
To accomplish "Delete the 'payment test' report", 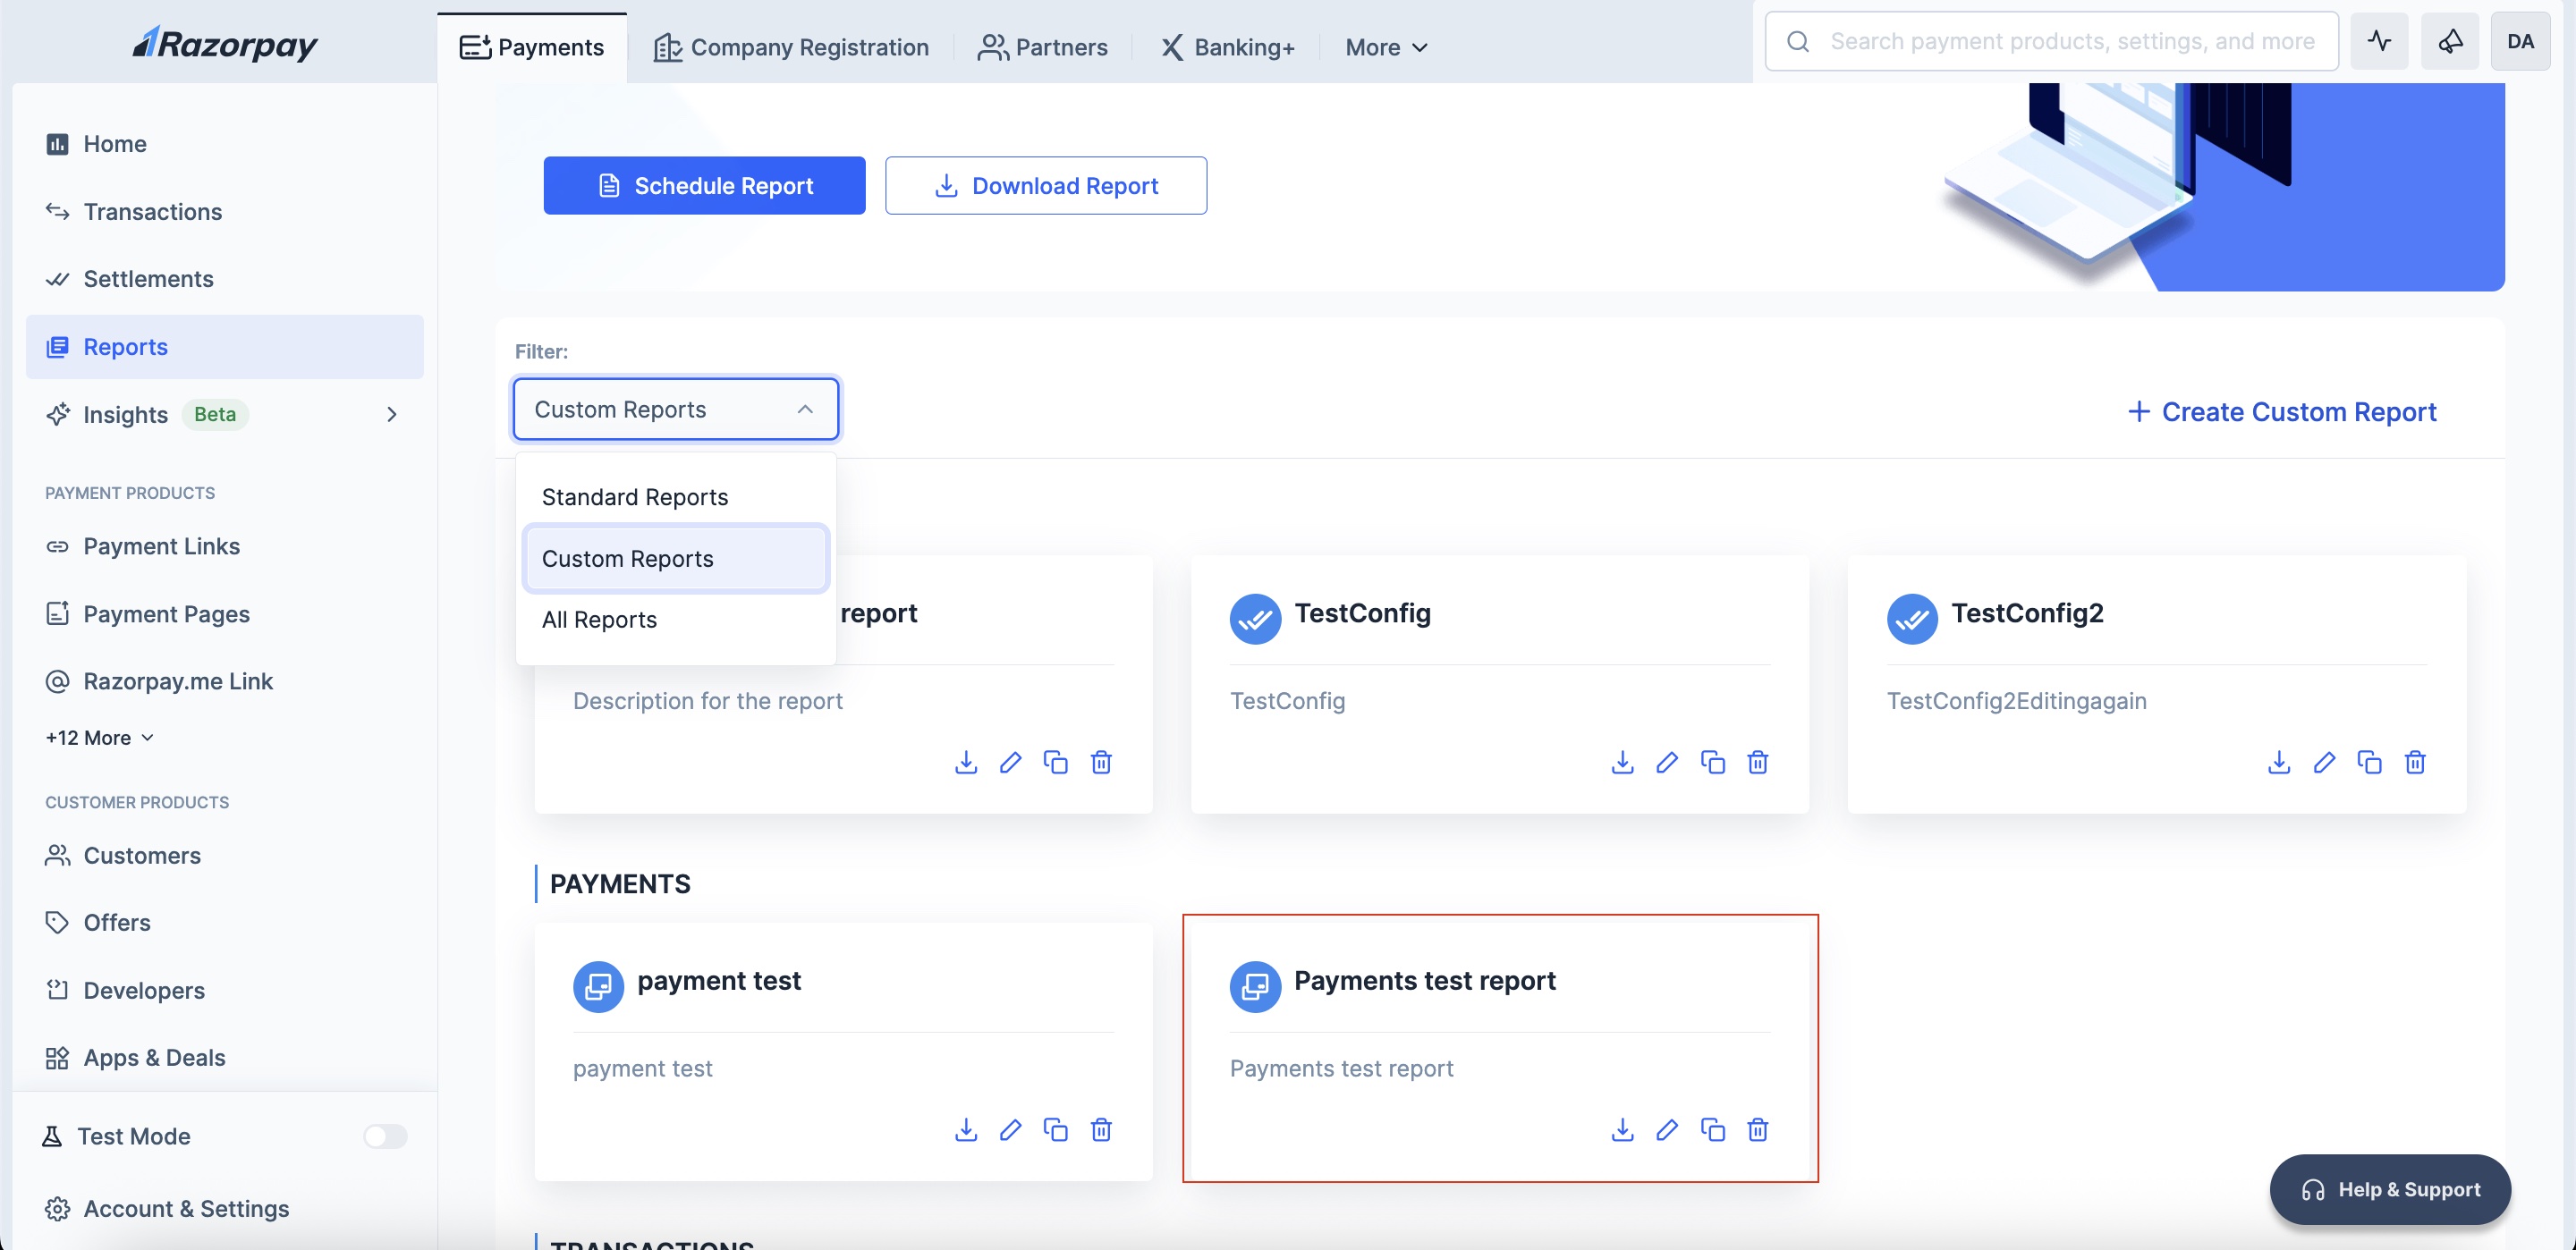I will [x=1101, y=1130].
